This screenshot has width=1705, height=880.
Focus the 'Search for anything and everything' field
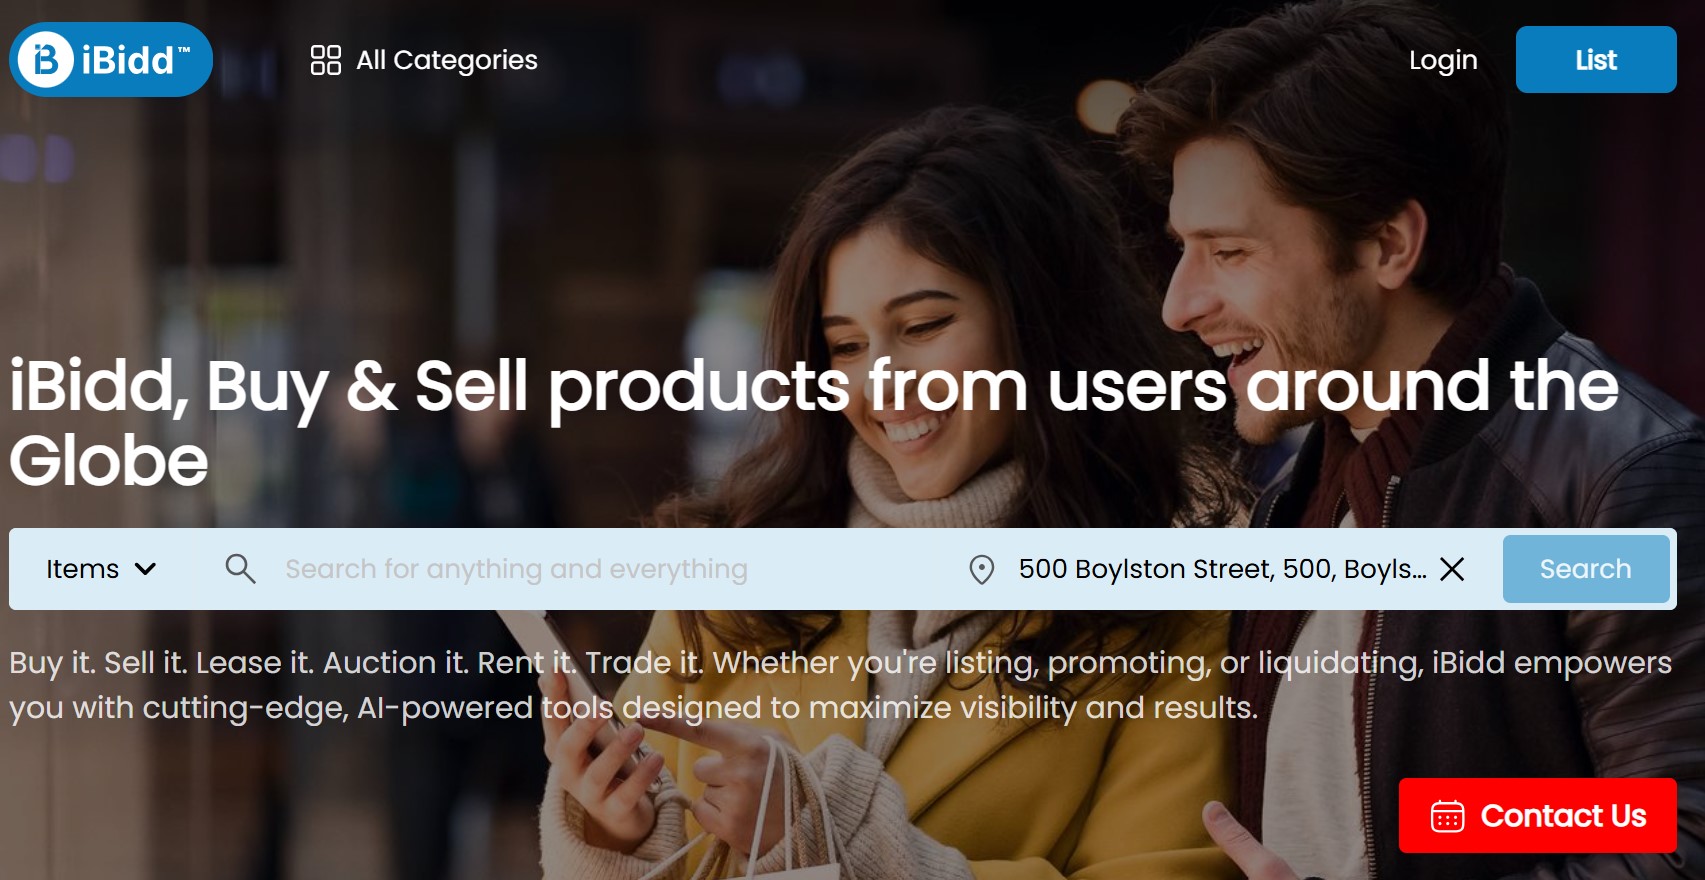tap(516, 569)
